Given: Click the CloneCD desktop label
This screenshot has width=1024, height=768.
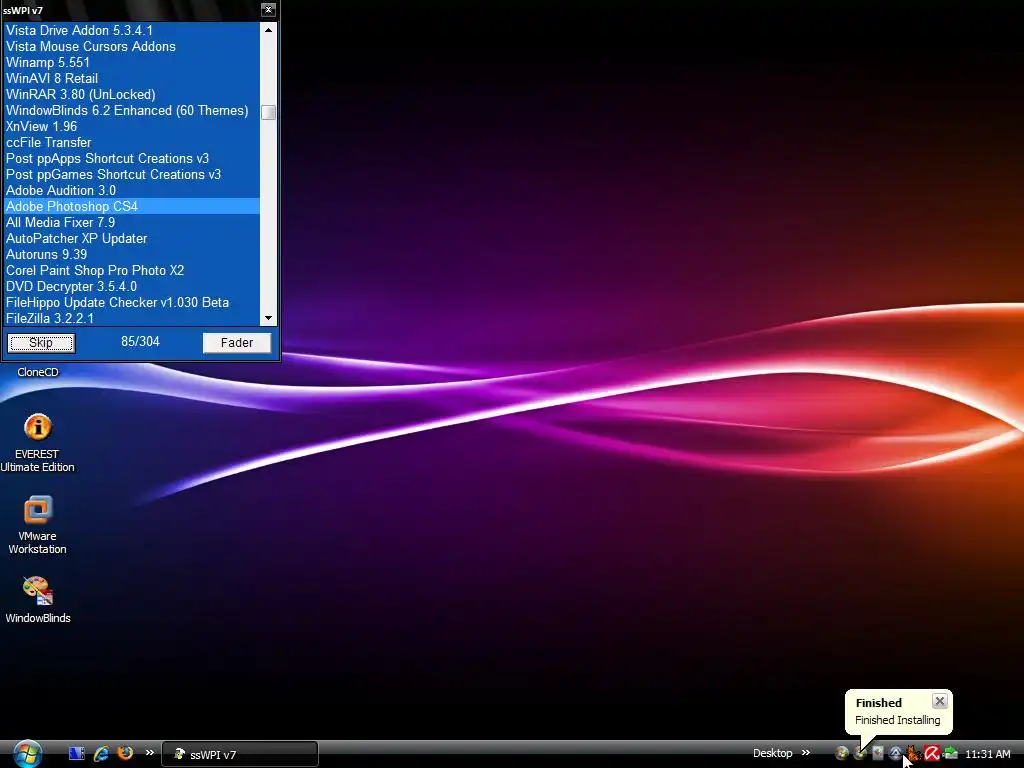Looking at the screenshot, I should click(37, 372).
